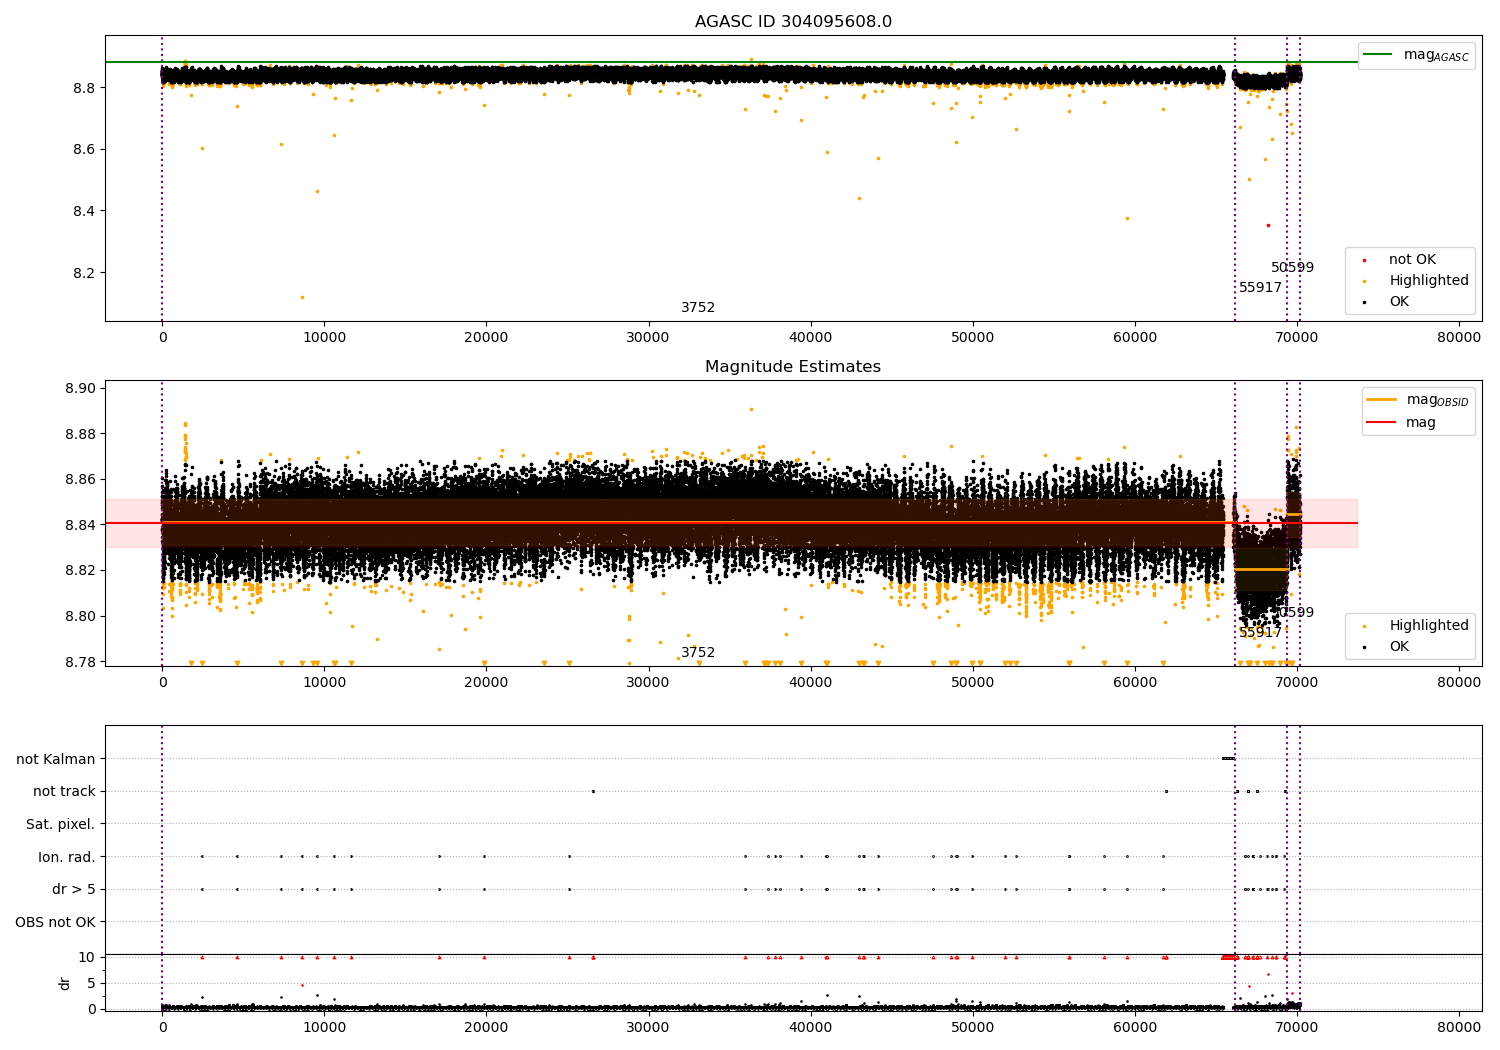
Task: Click the 'not track' row label
Action: 64,792
